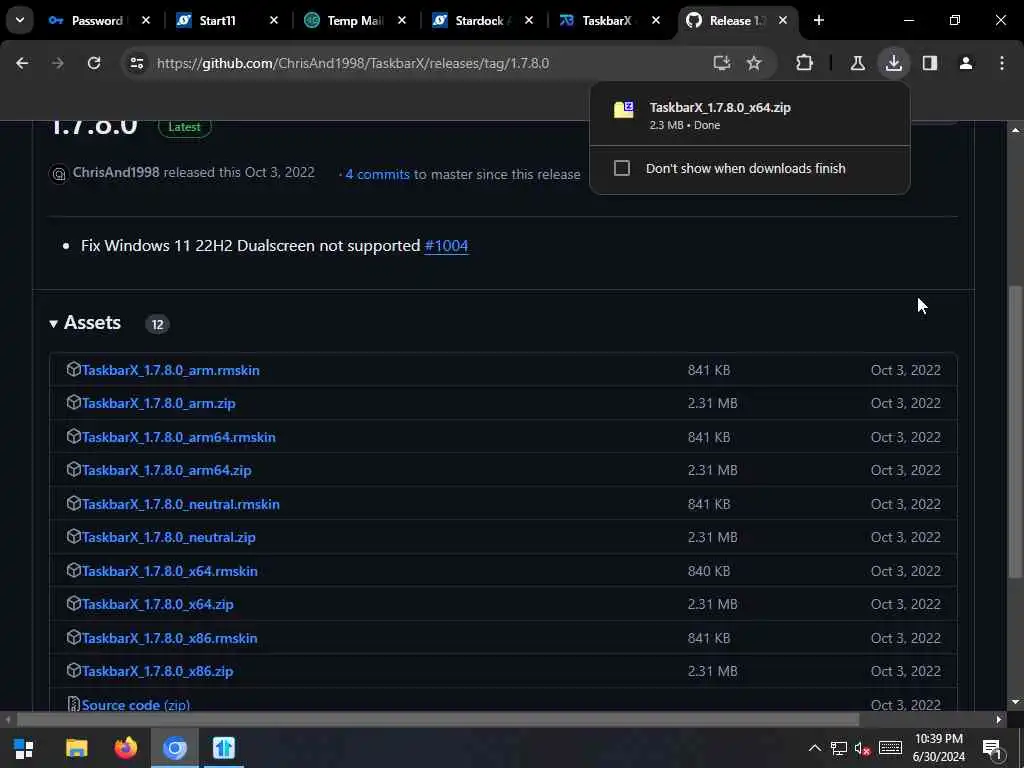Launch Firefox from the taskbar
The height and width of the screenshot is (768, 1024).
coord(125,748)
